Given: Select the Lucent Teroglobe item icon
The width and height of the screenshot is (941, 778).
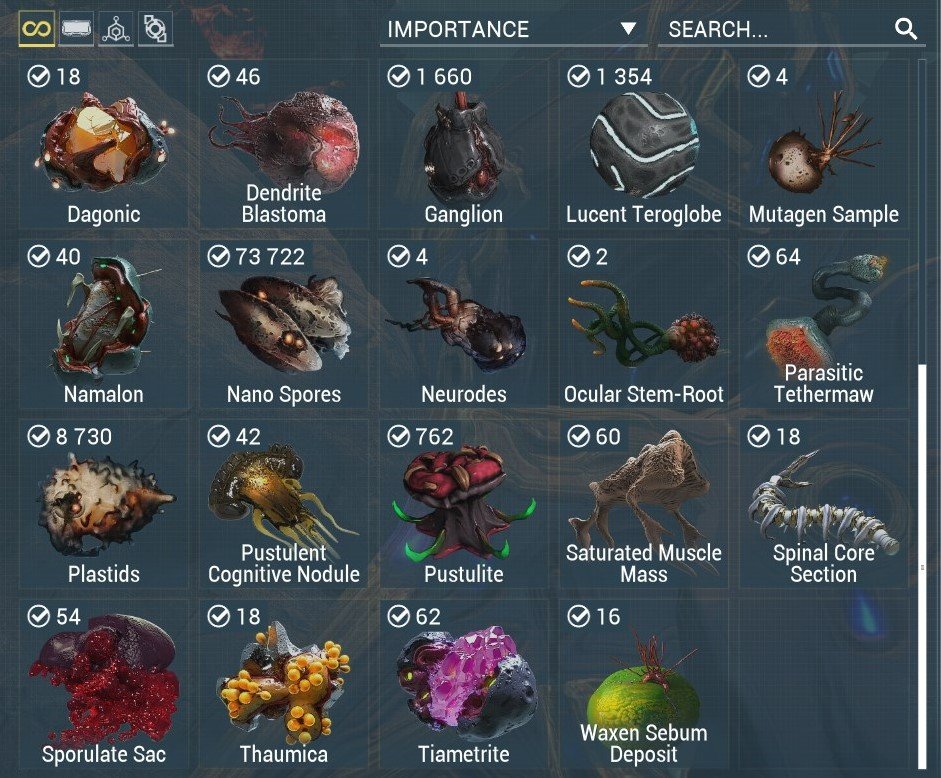Looking at the screenshot, I should click(x=643, y=144).
